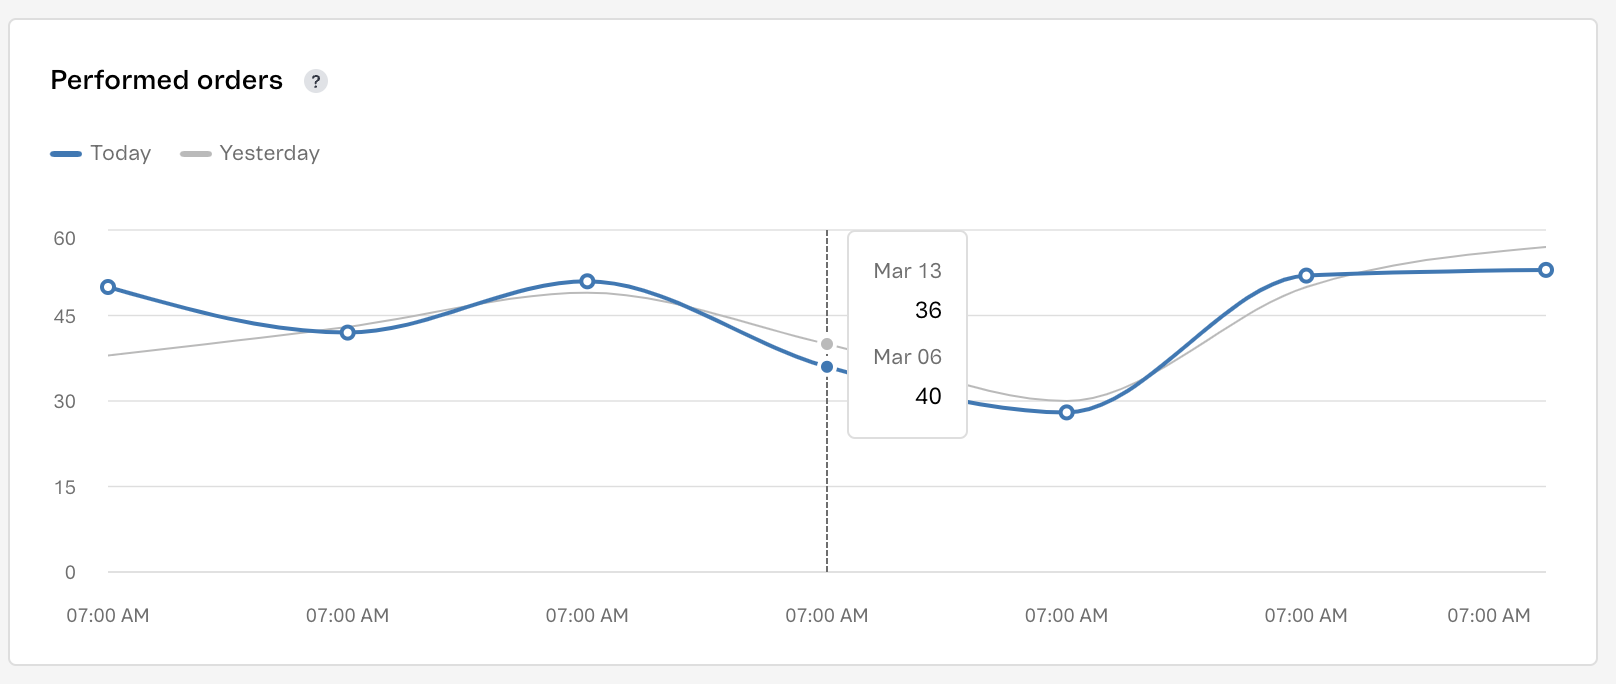1616x684 pixels.
Task: Click the 0 label on the y-axis
Action: [70, 572]
